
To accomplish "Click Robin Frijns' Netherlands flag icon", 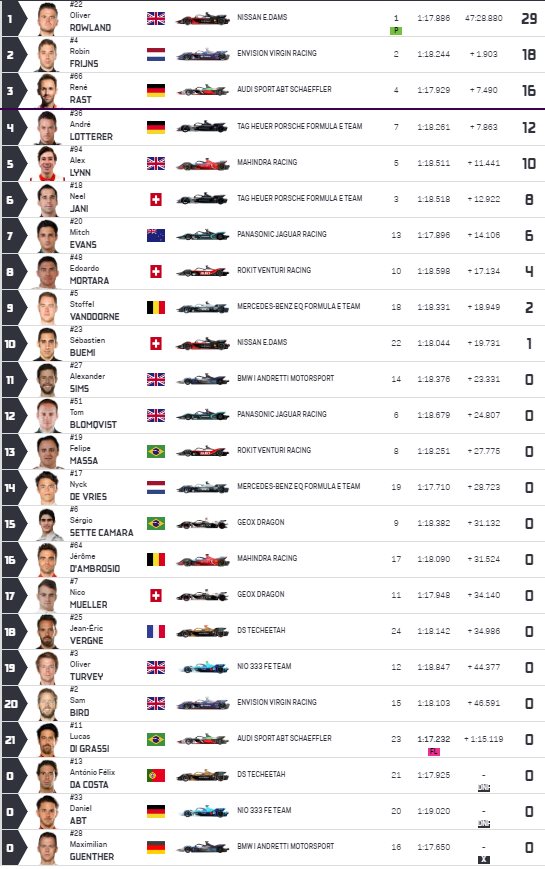I will click(x=156, y=54).
